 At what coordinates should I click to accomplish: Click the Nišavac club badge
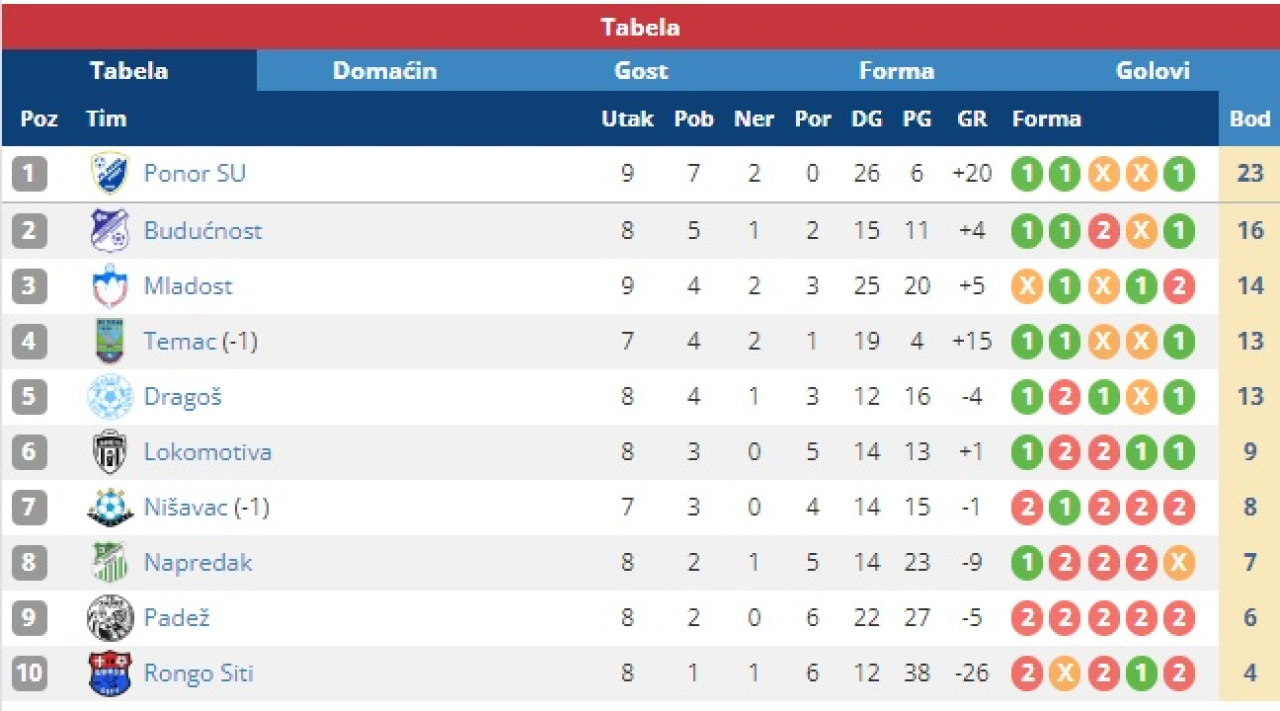click(109, 508)
